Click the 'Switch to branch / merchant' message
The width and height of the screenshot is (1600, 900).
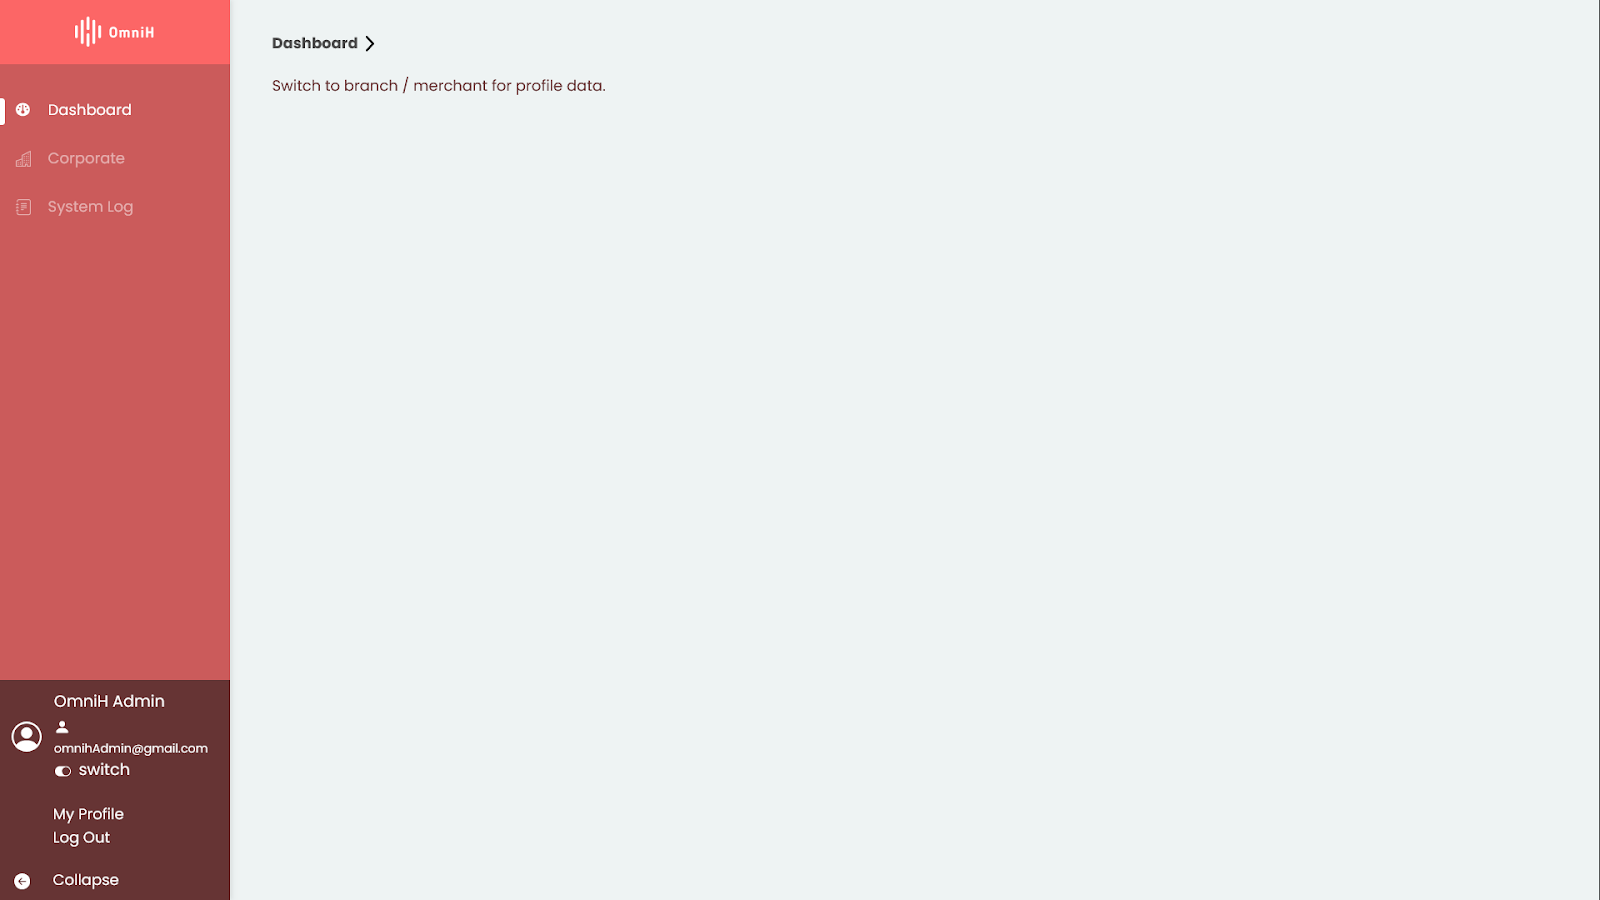[439, 86]
